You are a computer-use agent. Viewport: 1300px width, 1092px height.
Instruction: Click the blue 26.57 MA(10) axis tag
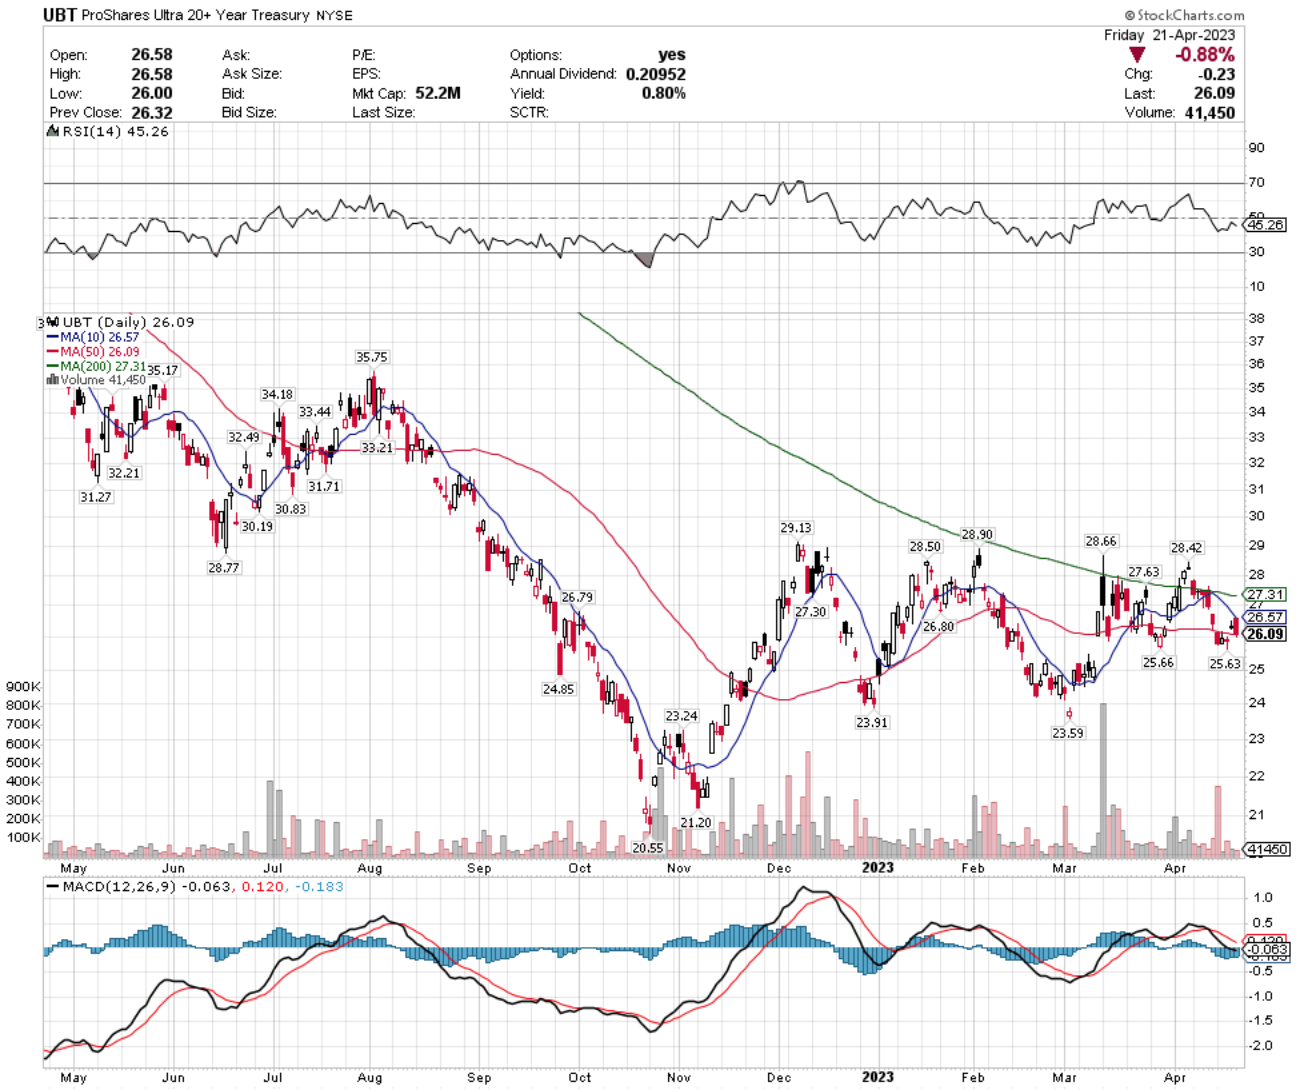coord(1266,617)
